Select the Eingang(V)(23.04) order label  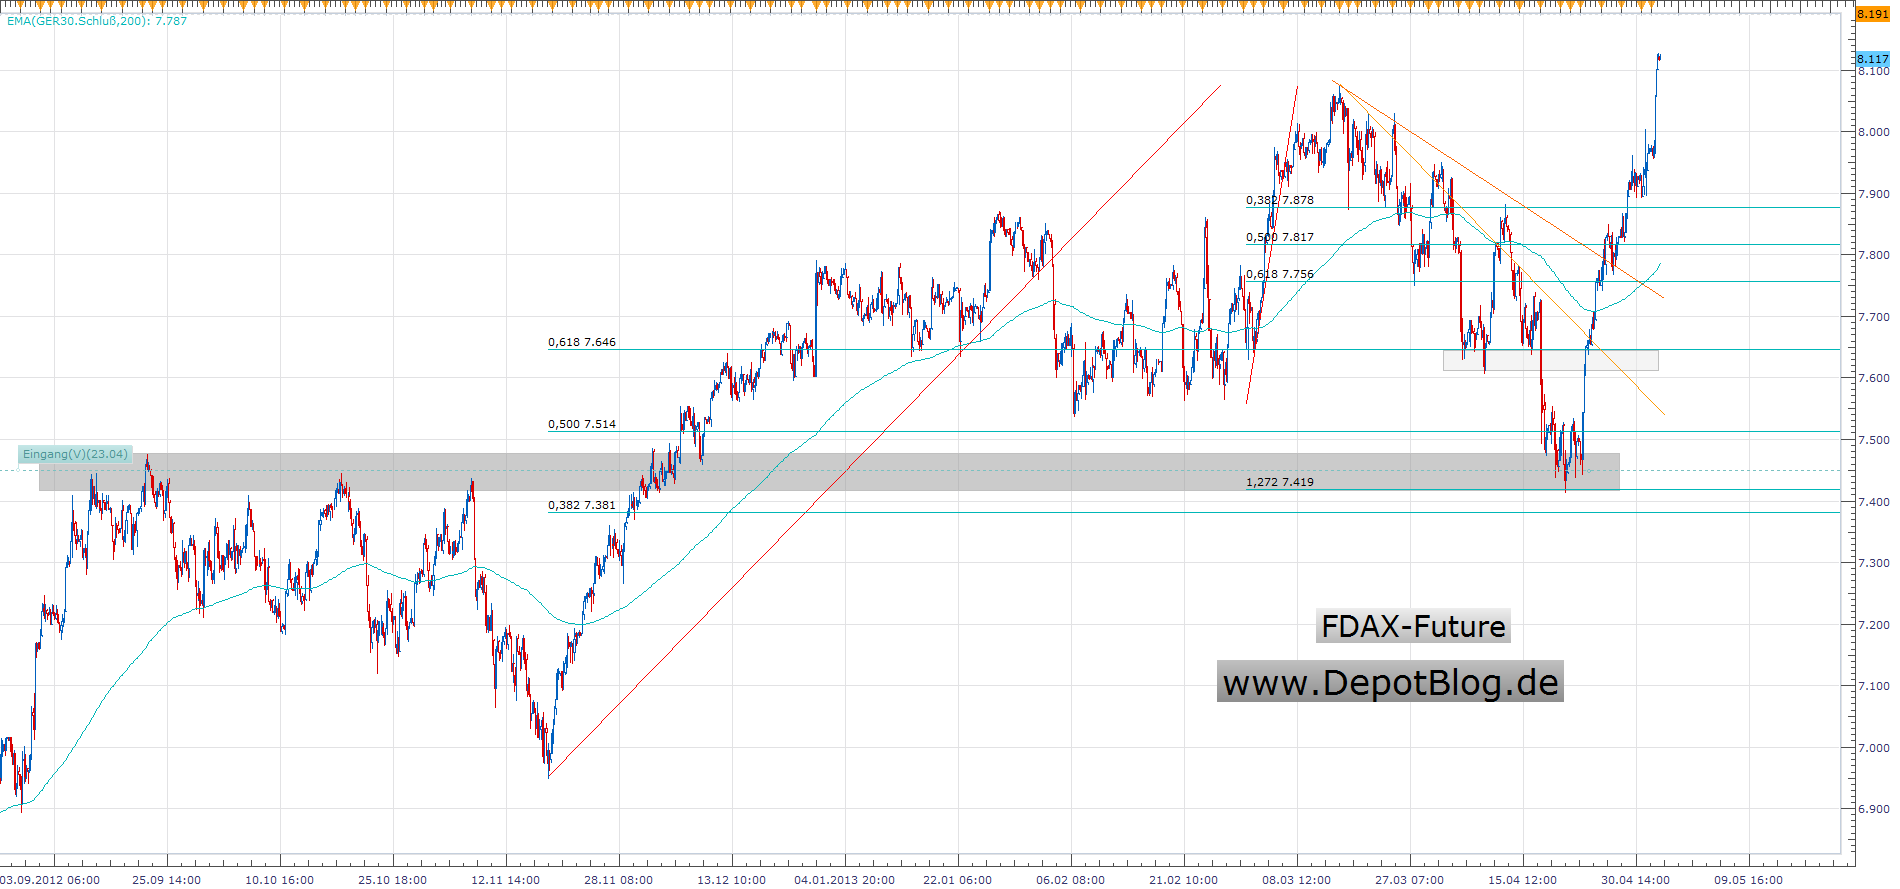pos(75,454)
